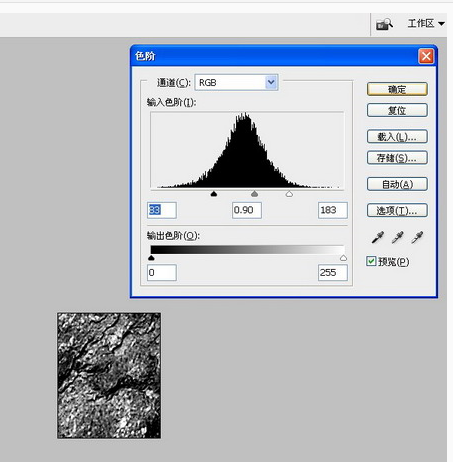Click the 复位 reset button

pyautogui.click(x=397, y=110)
